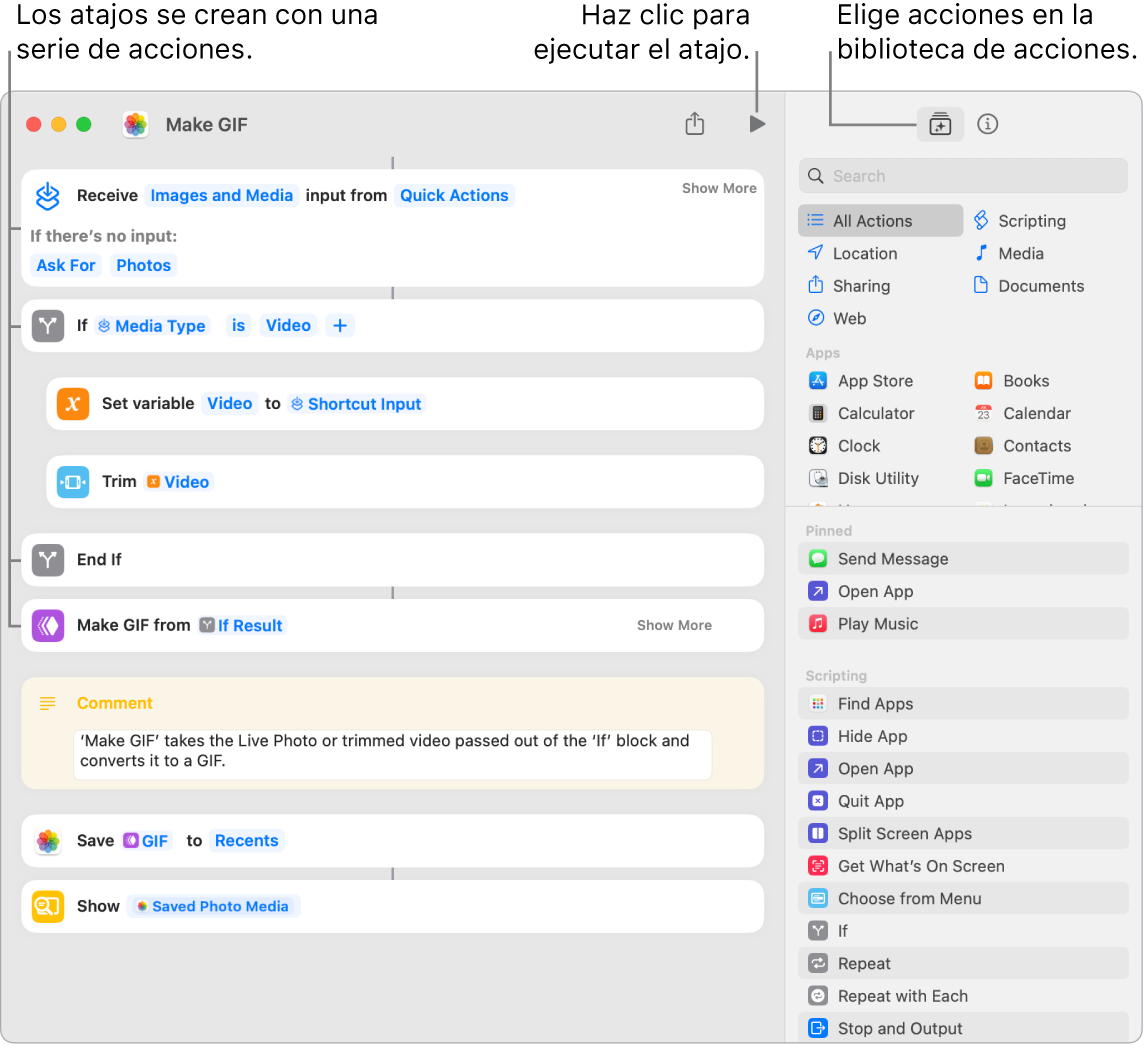Viewport: 1144px width, 1048px height.
Task: Show shortcut details with info icon
Action: (x=987, y=124)
